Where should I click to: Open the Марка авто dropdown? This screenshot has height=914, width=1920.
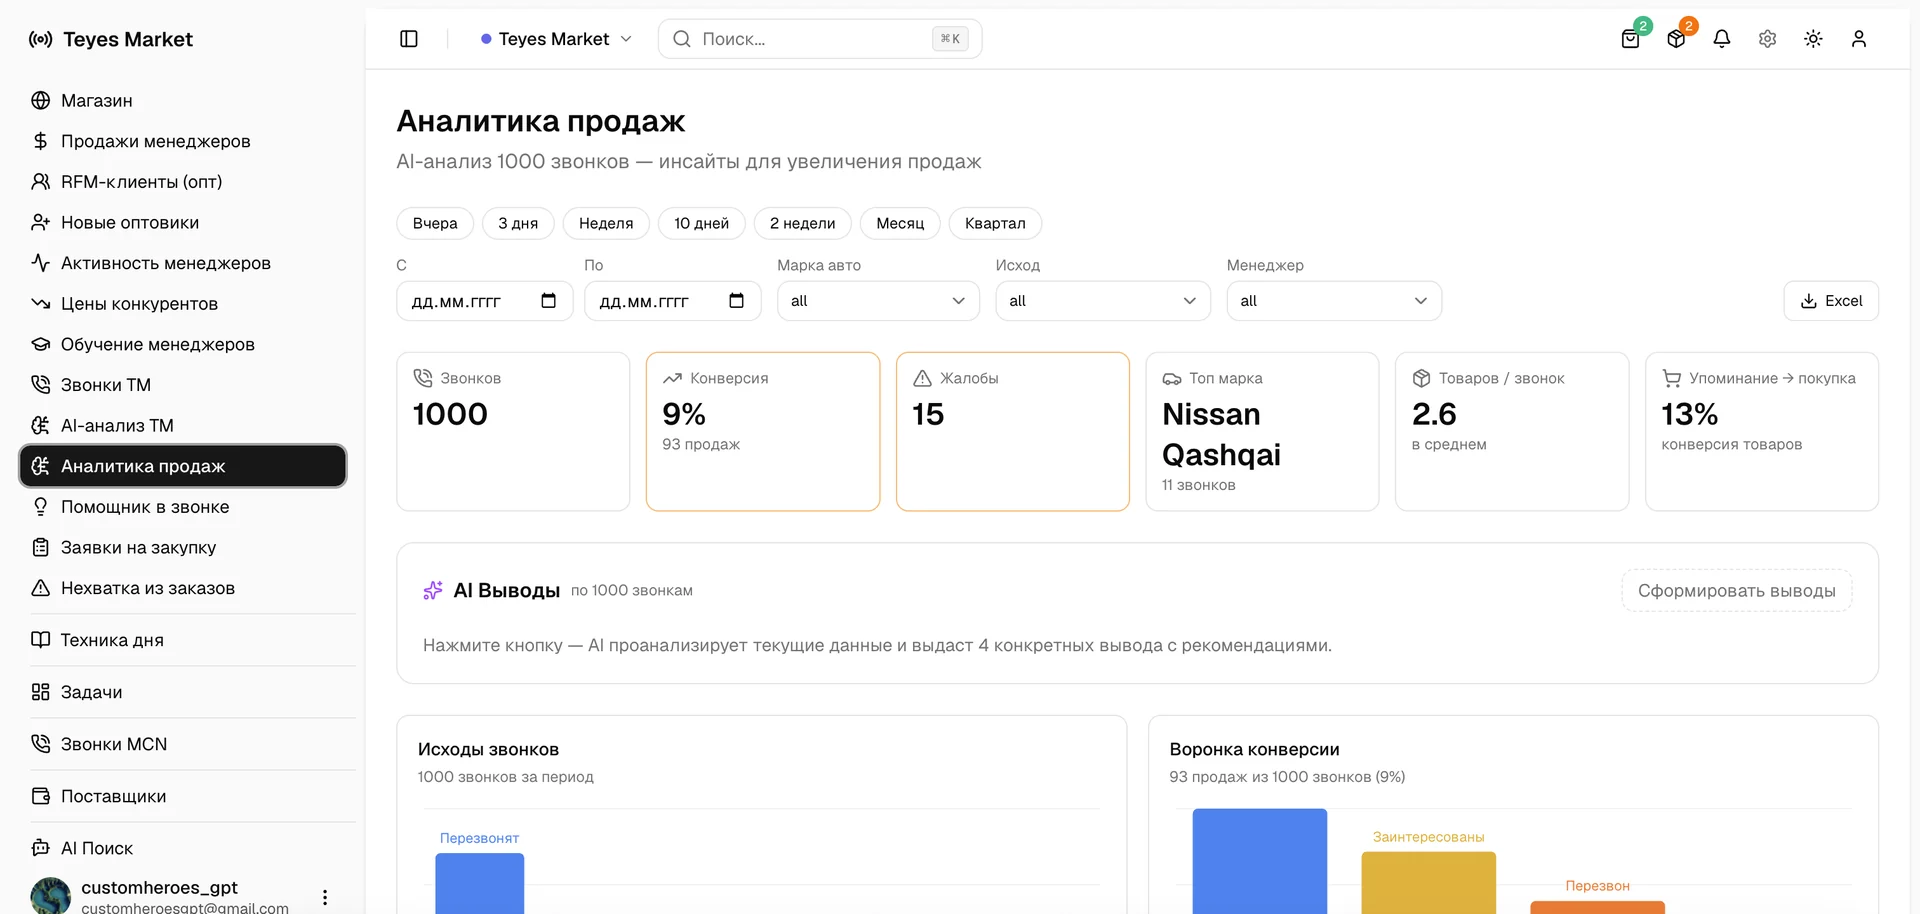(878, 301)
